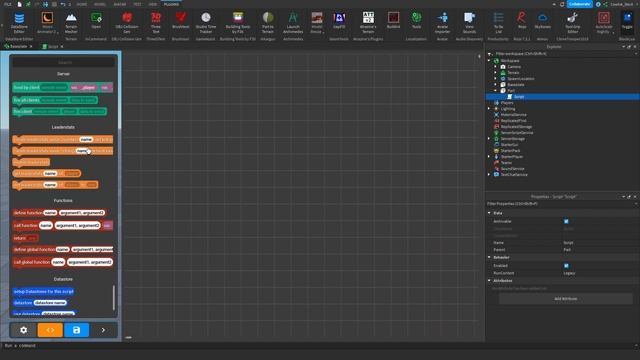Expand the Lighting node
This screenshot has width=640, height=360.
click(x=489, y=109)
